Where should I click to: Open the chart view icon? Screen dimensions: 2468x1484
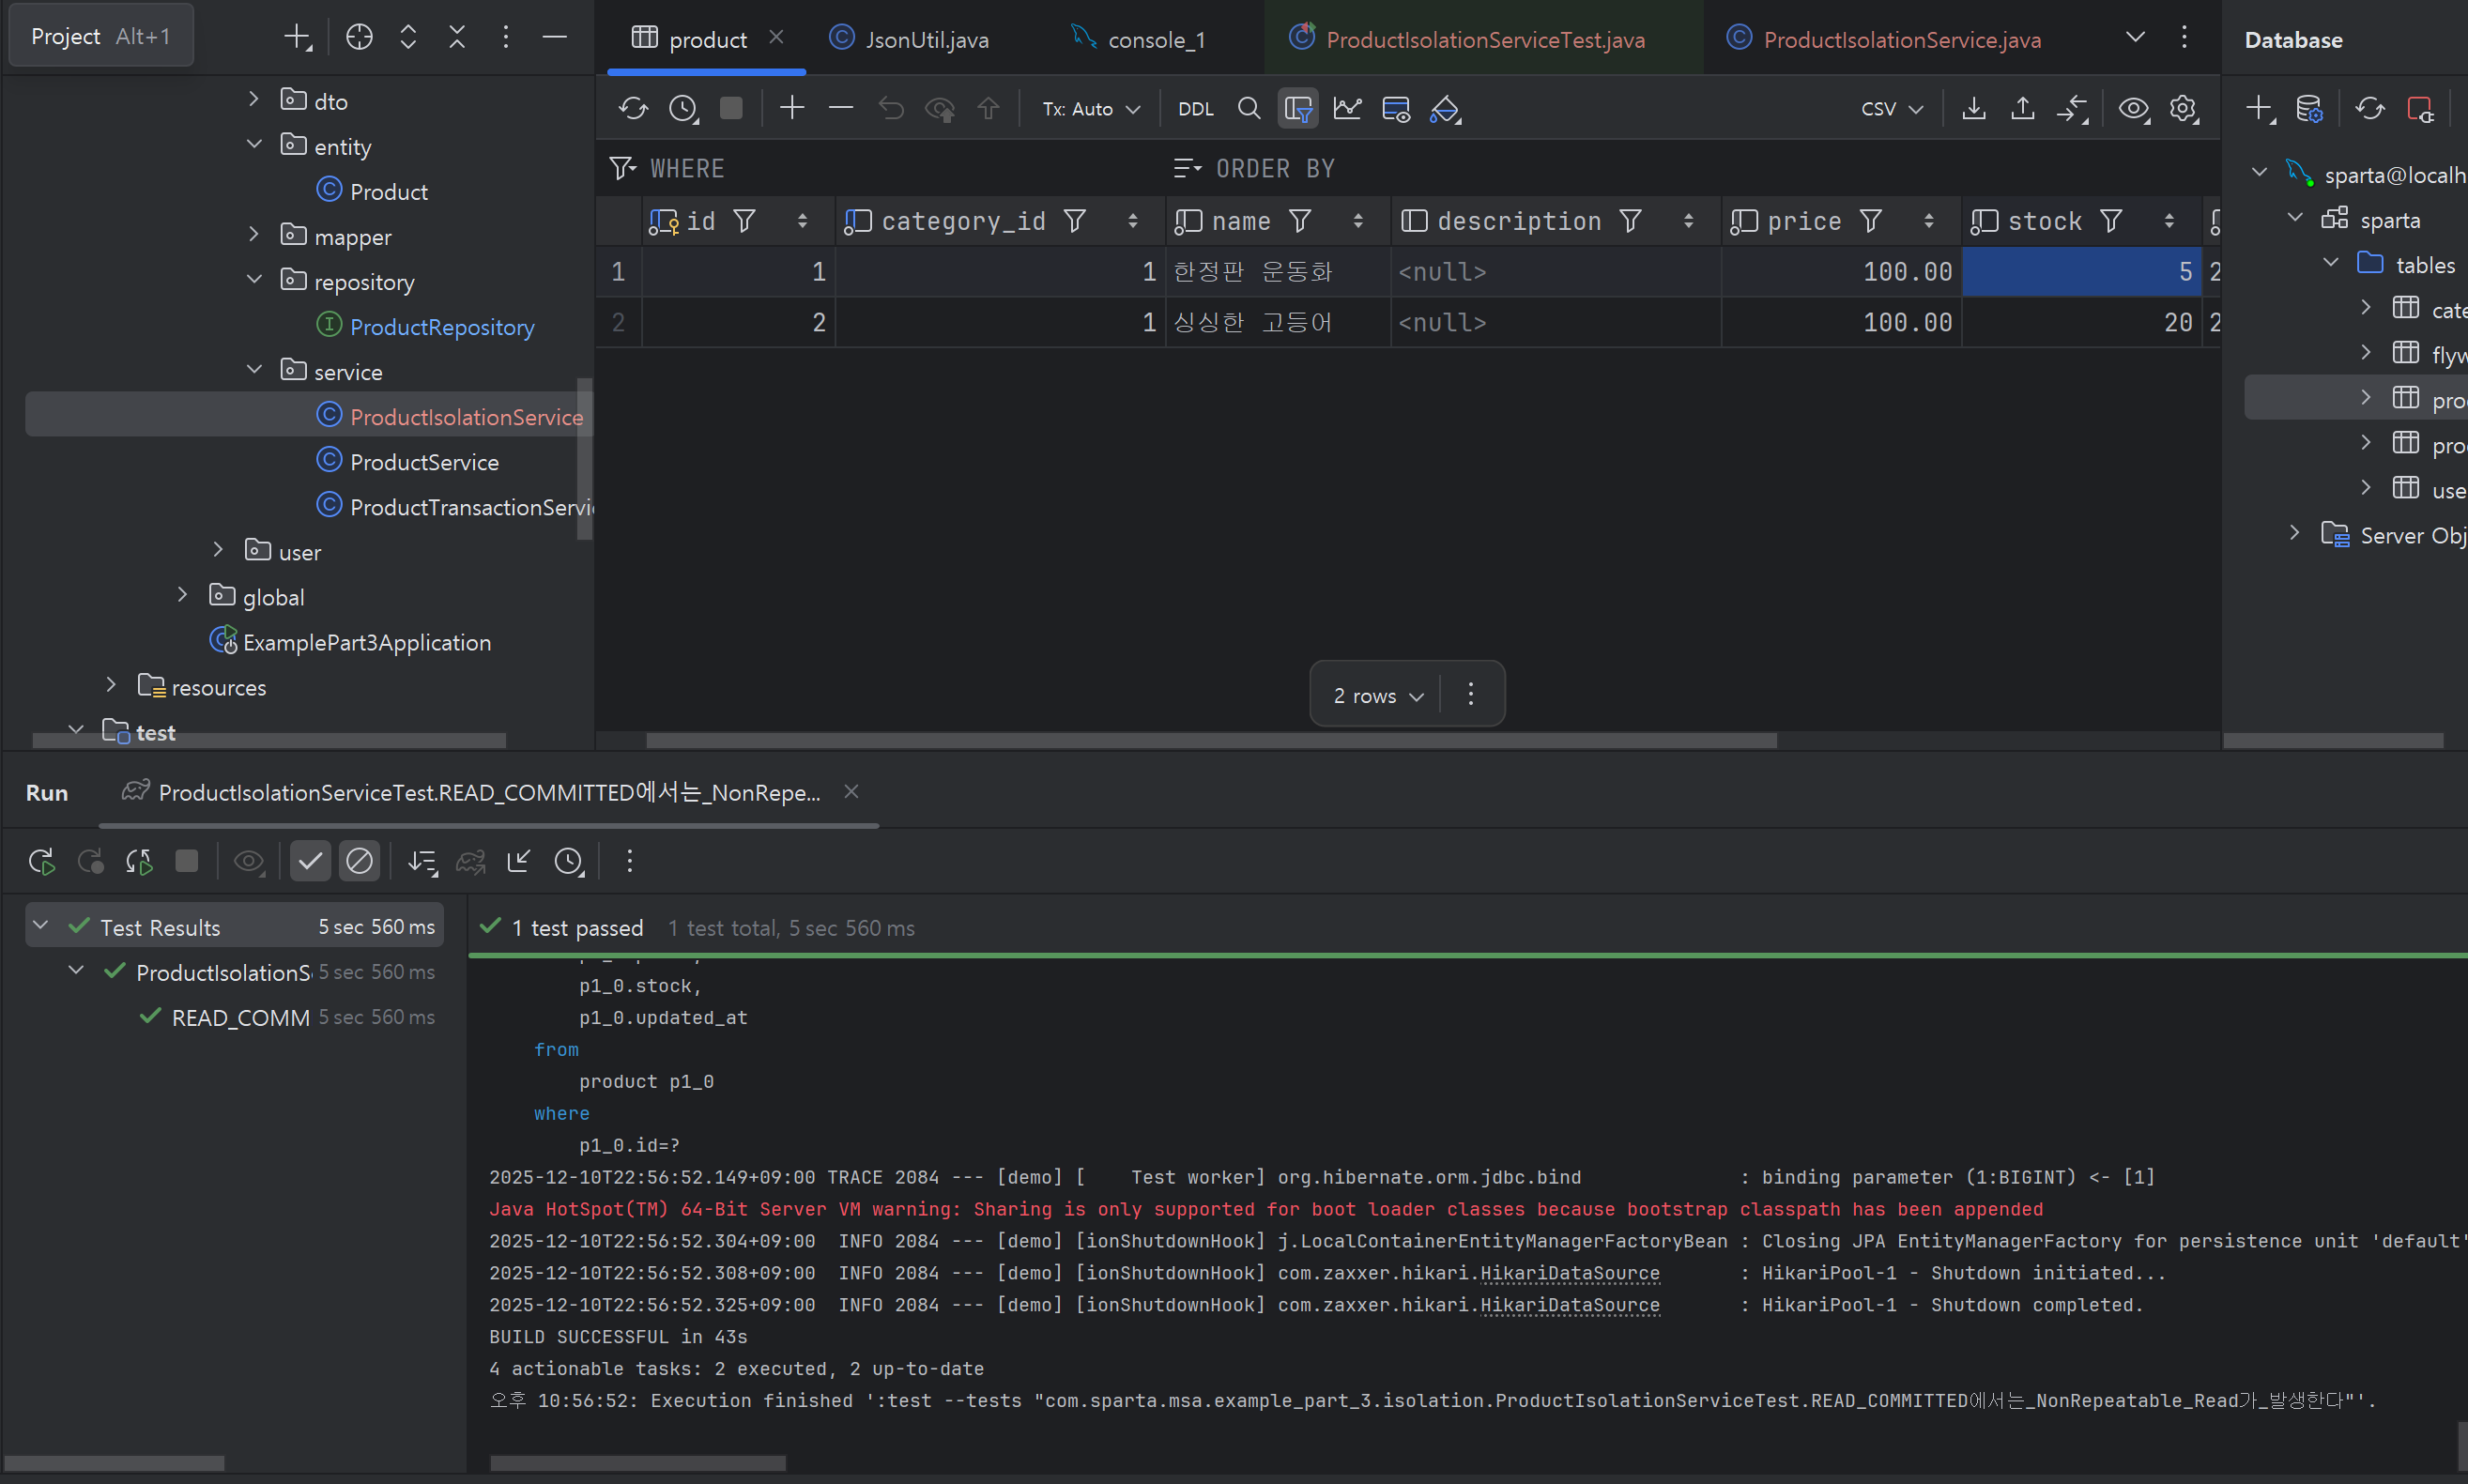(1347, 108)
